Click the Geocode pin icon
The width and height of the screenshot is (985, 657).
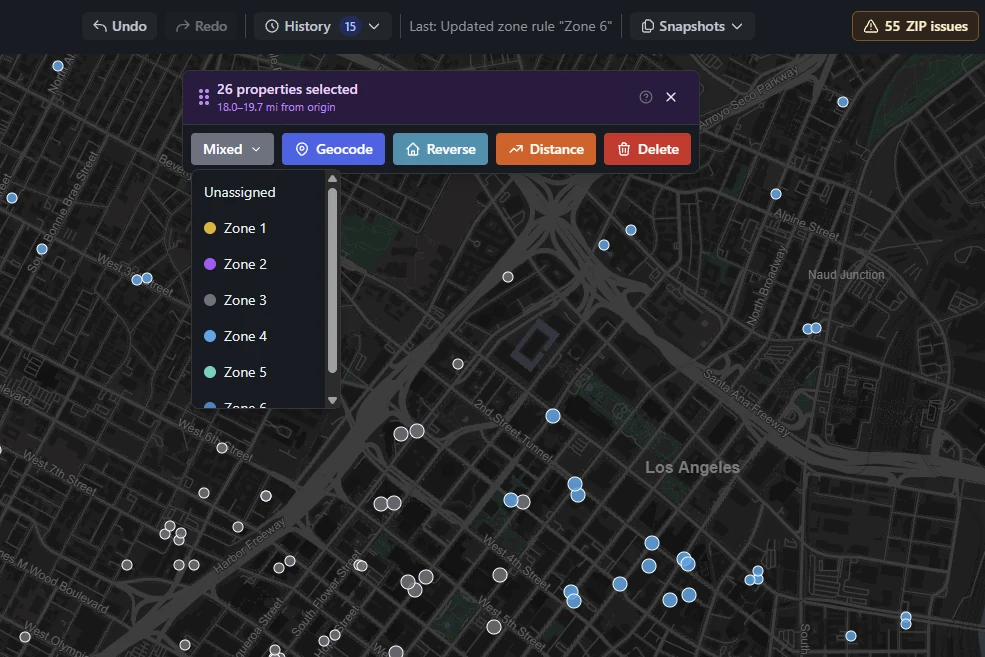(x=302, y=149)
